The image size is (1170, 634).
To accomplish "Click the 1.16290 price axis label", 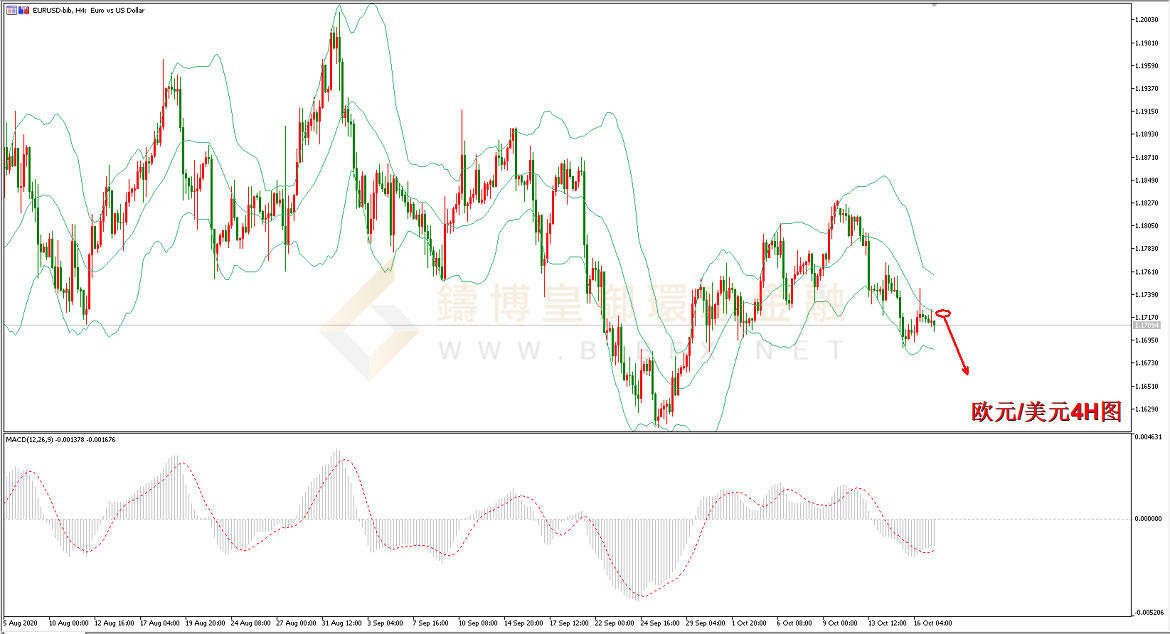I will pos(1146,409).
